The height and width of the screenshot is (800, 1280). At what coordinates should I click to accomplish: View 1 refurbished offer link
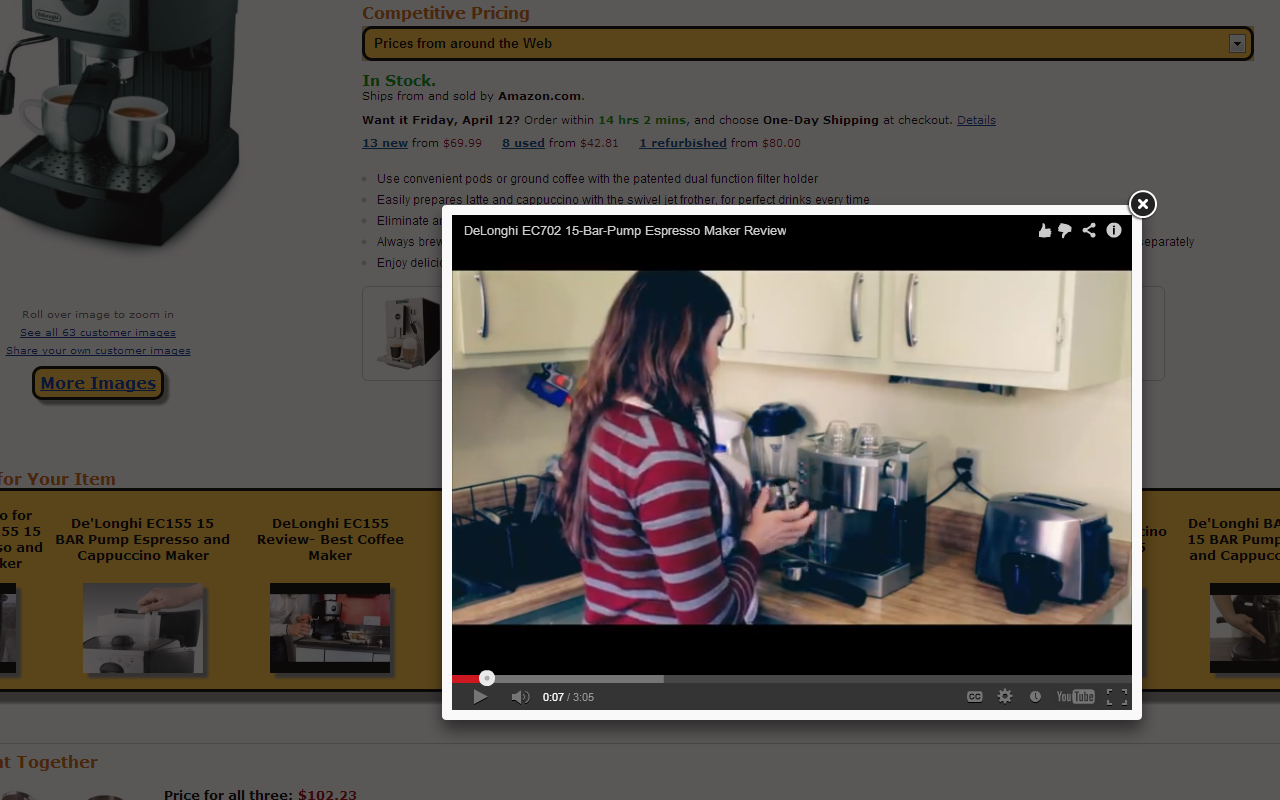[x=683, y=143]
